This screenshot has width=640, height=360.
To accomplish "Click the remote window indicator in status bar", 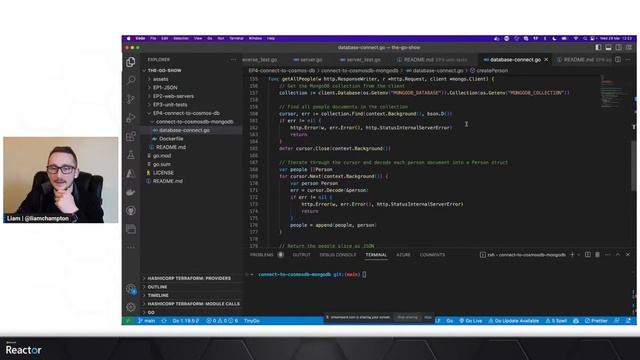I will [128, 321].
